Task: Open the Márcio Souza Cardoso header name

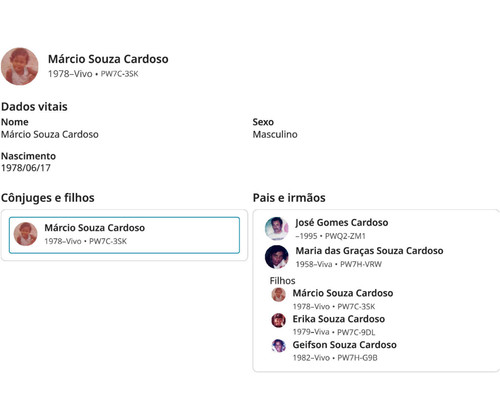Action: tap(108, 59)
